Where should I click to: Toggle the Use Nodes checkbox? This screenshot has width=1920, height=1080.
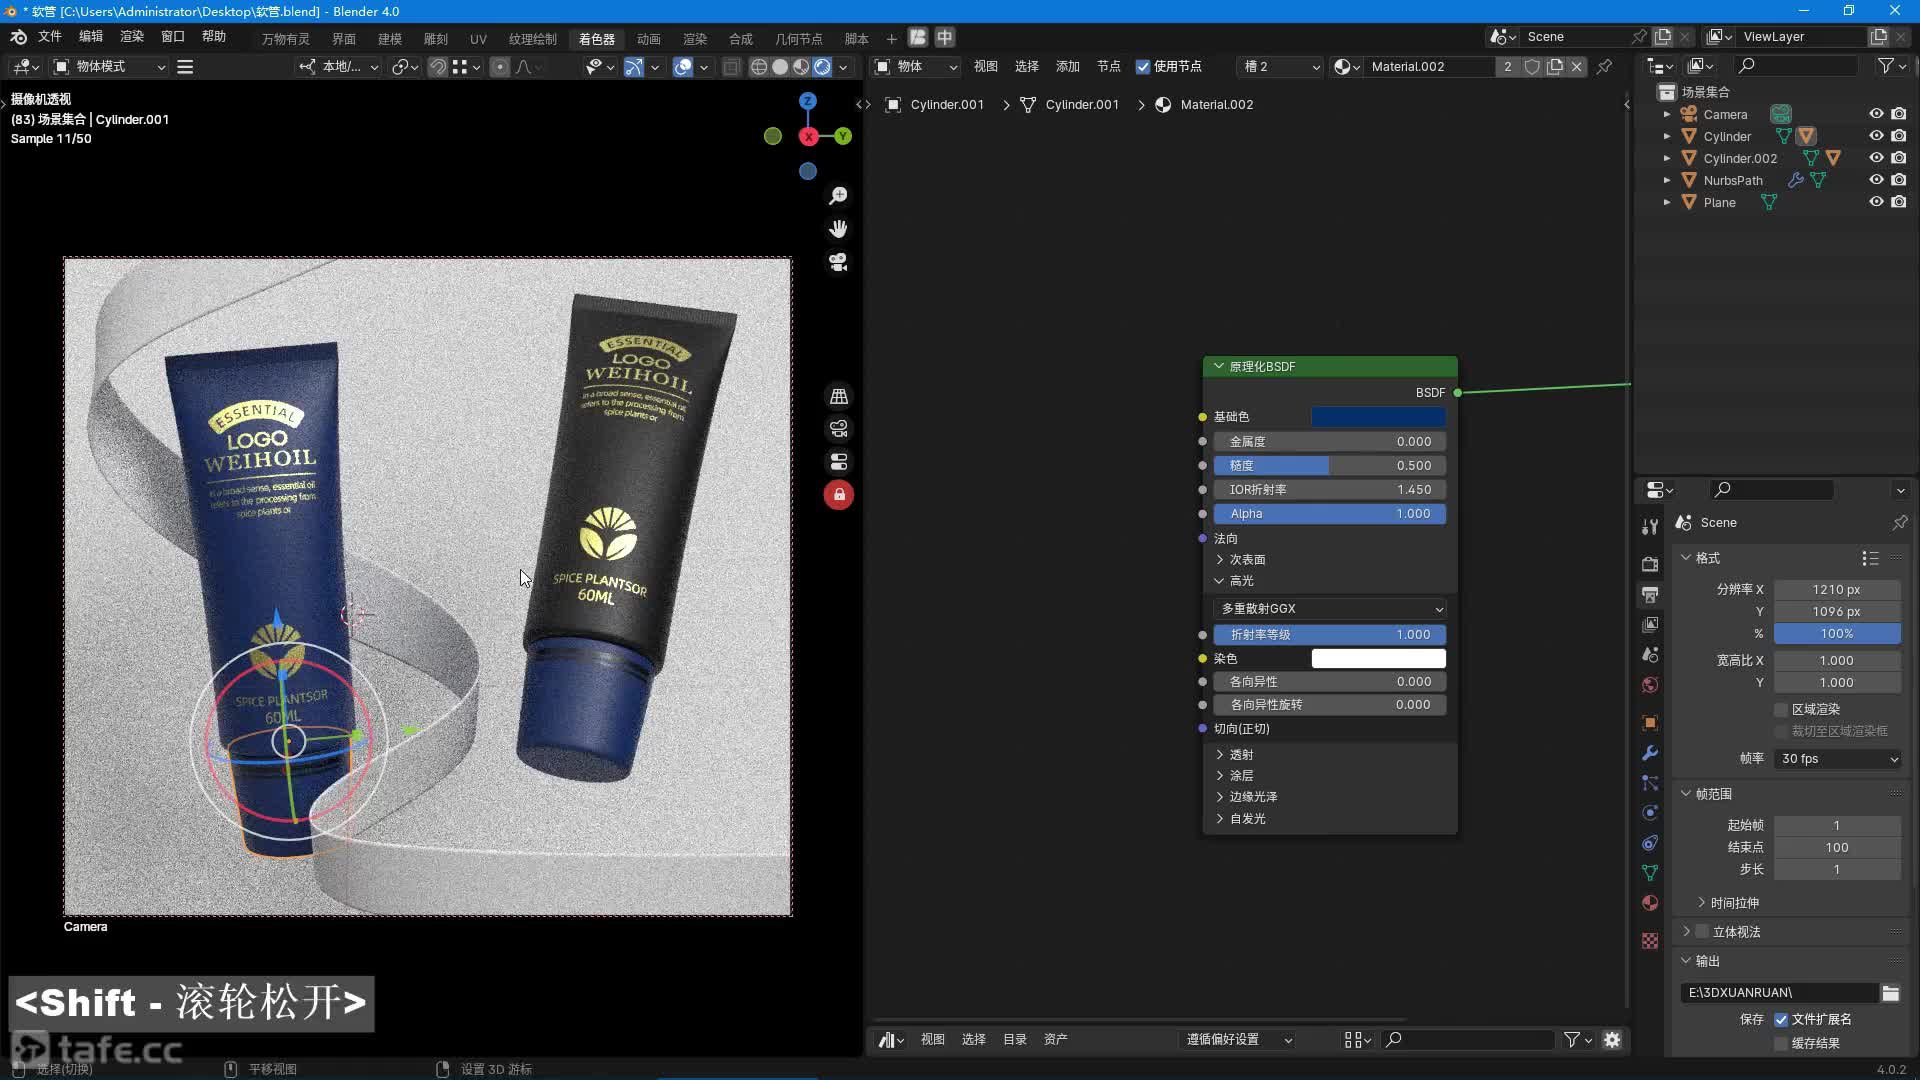1143,67
